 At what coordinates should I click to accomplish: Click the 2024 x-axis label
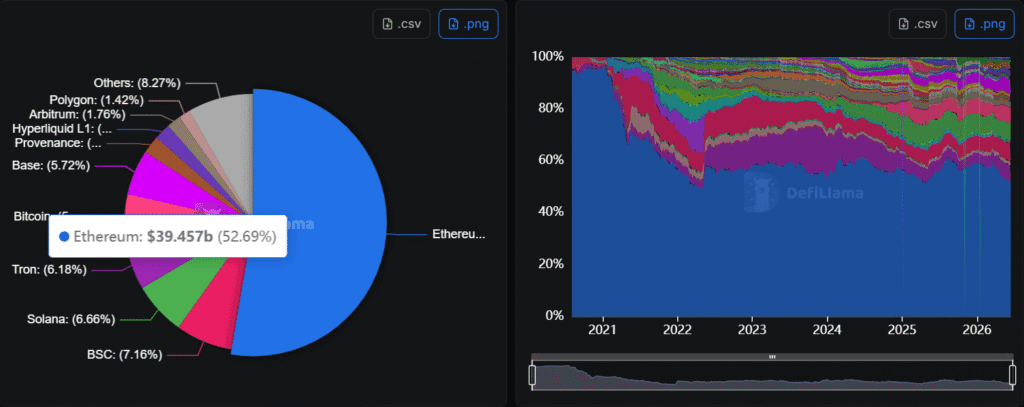(x=827, y=329)
